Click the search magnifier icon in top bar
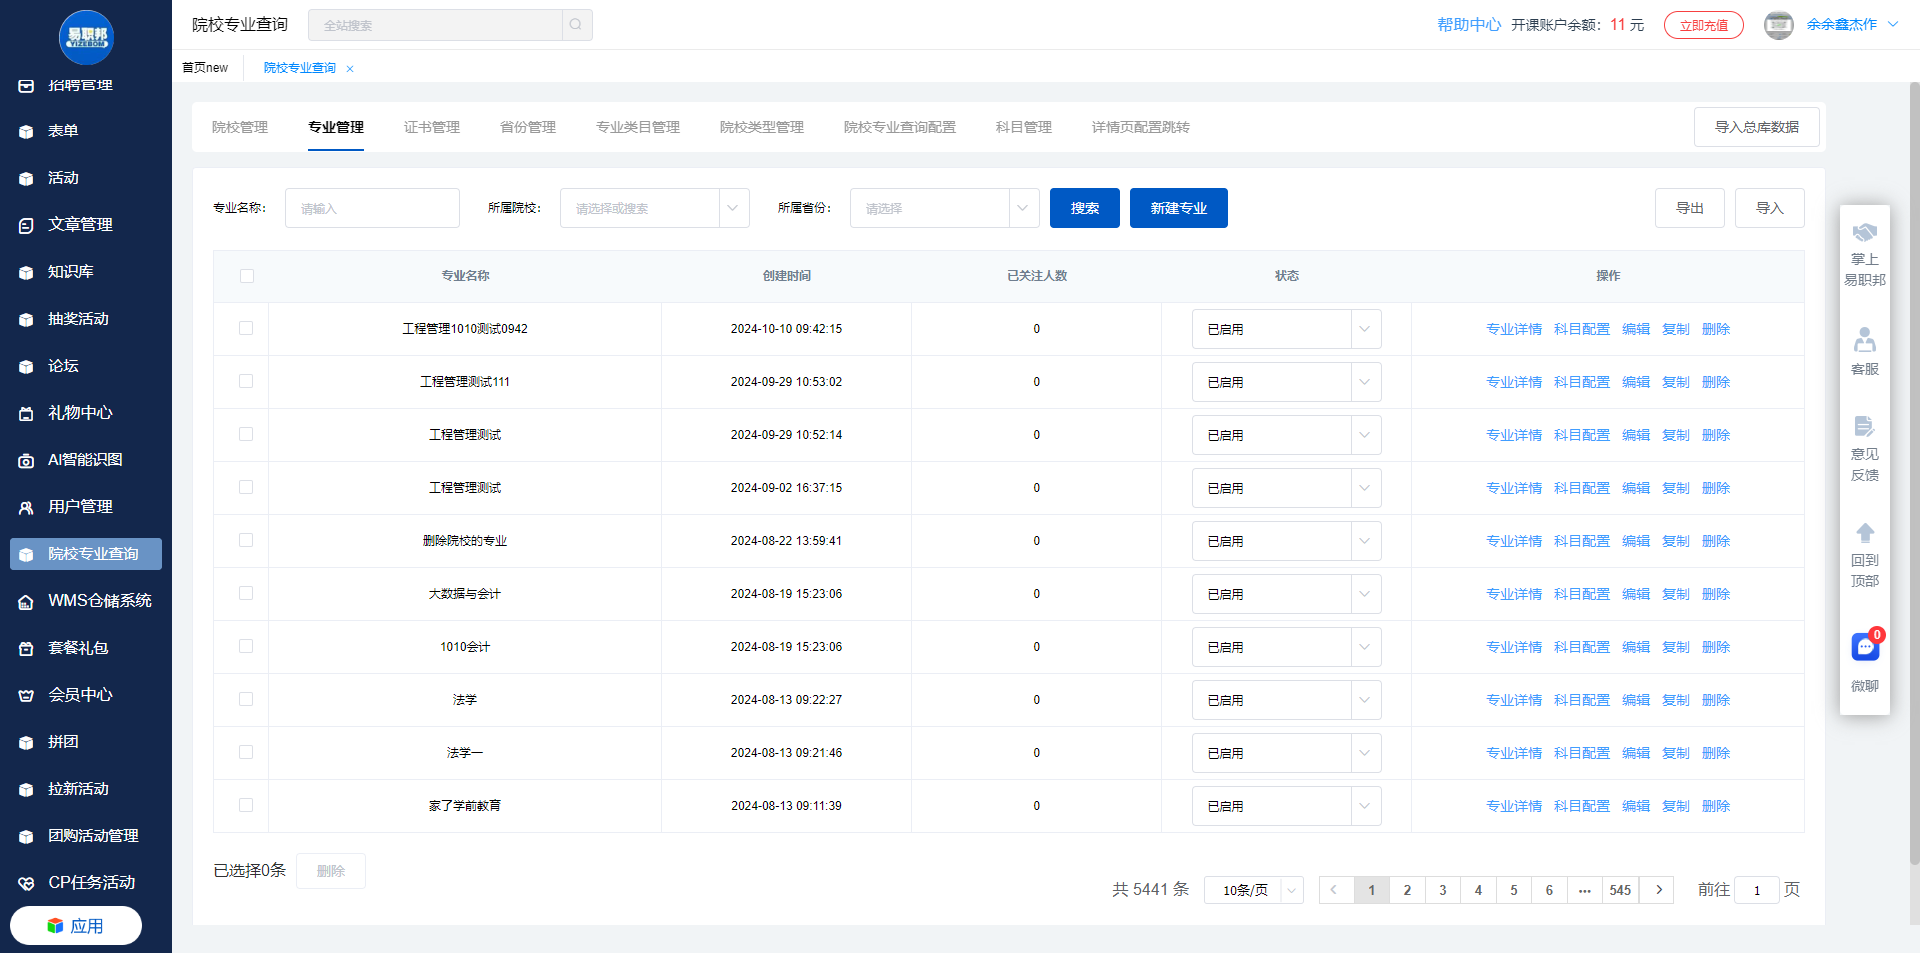1920x953 pixels. 576,25
